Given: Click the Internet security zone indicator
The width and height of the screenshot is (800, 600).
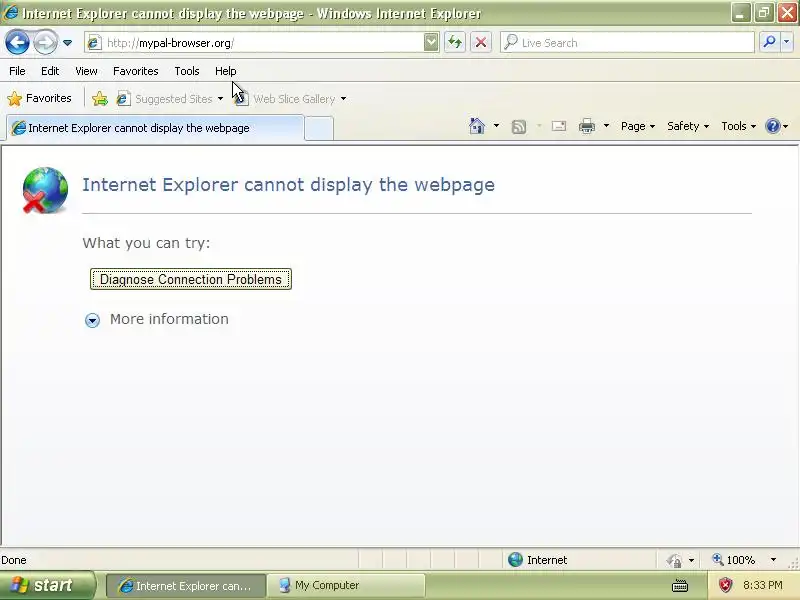Looking at the screenshot, I should (538, 560).
